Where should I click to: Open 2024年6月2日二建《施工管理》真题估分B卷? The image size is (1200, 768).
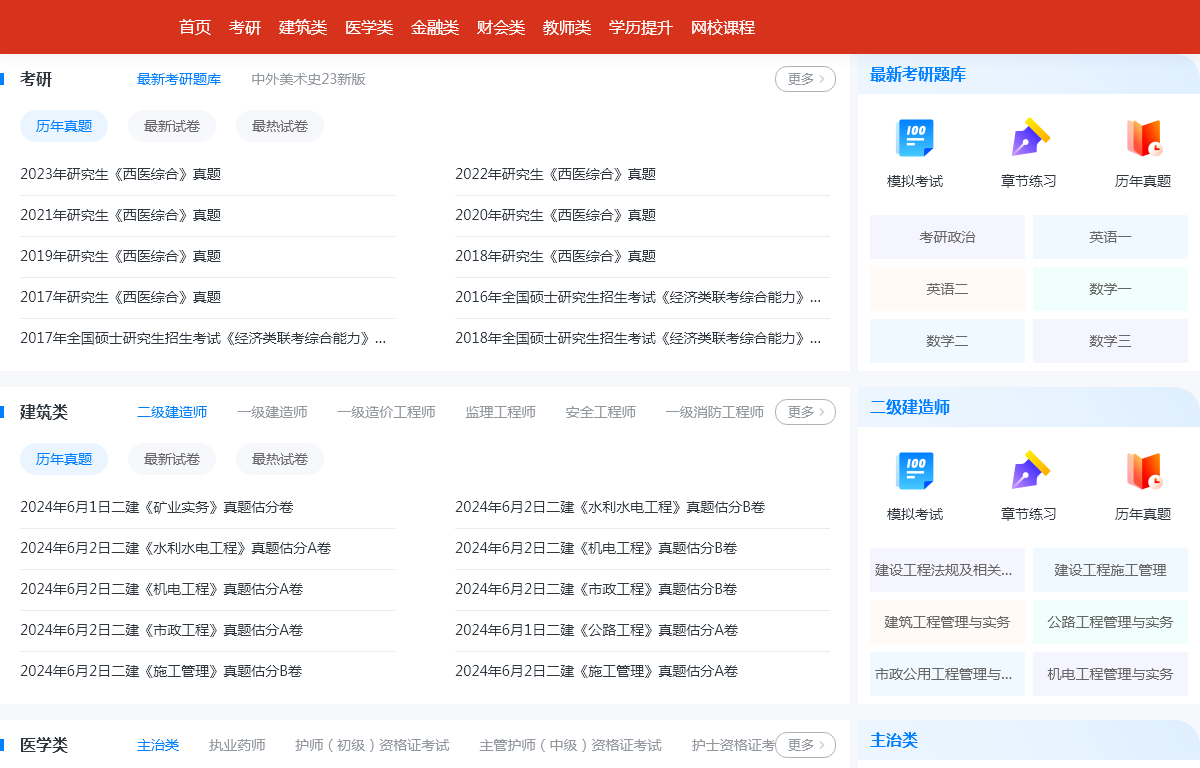tap(161, 671)
